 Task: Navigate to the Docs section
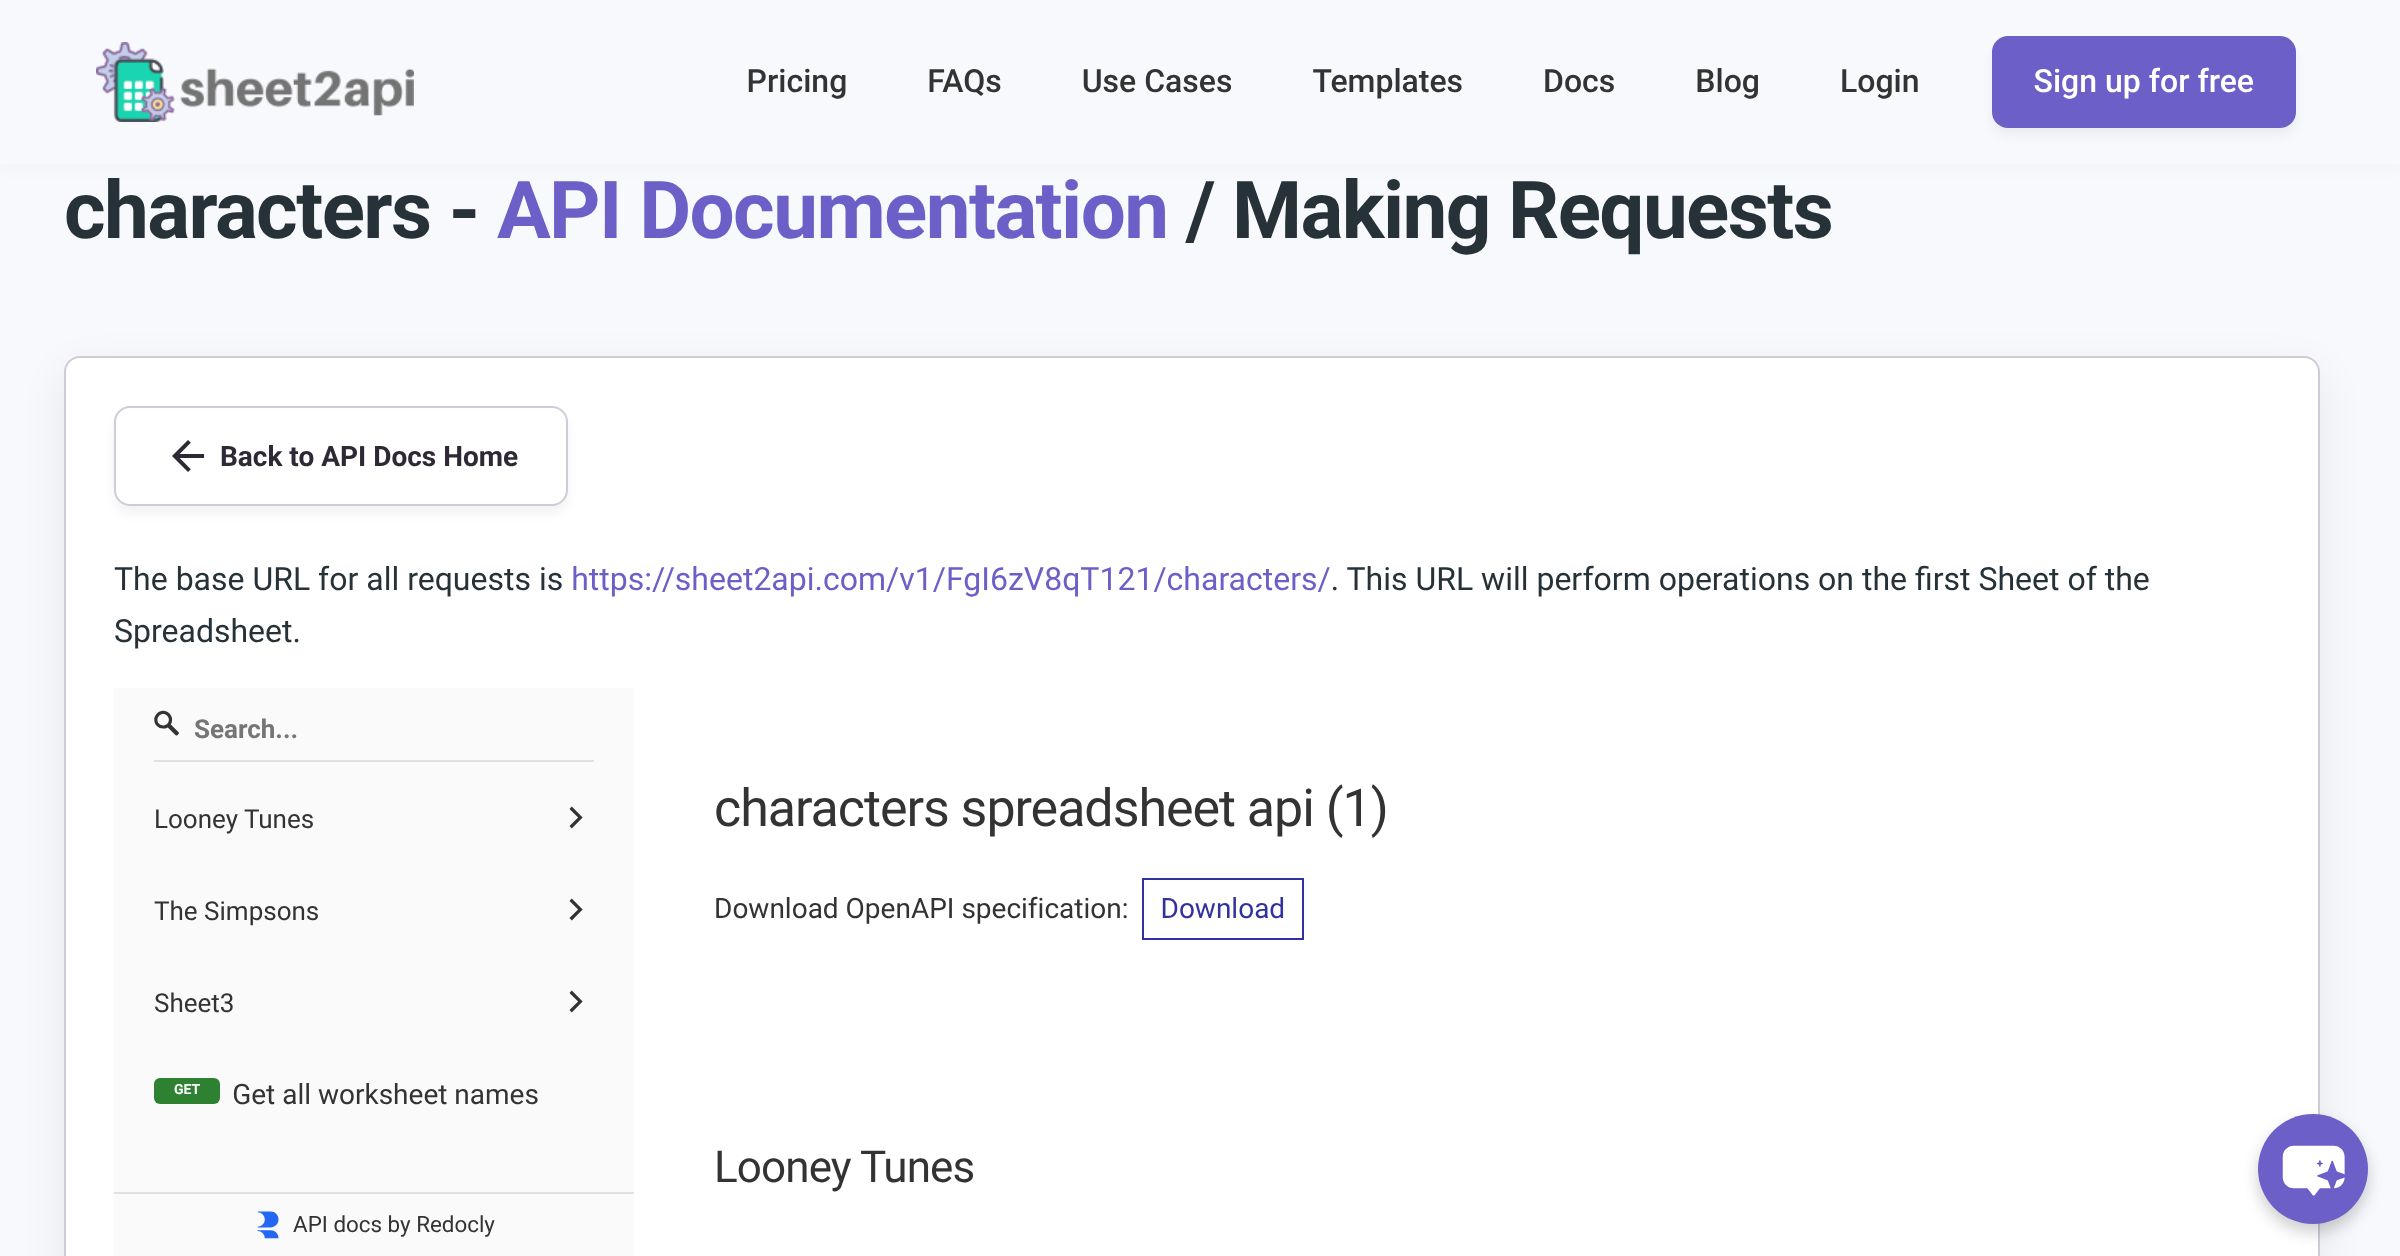1578,81
